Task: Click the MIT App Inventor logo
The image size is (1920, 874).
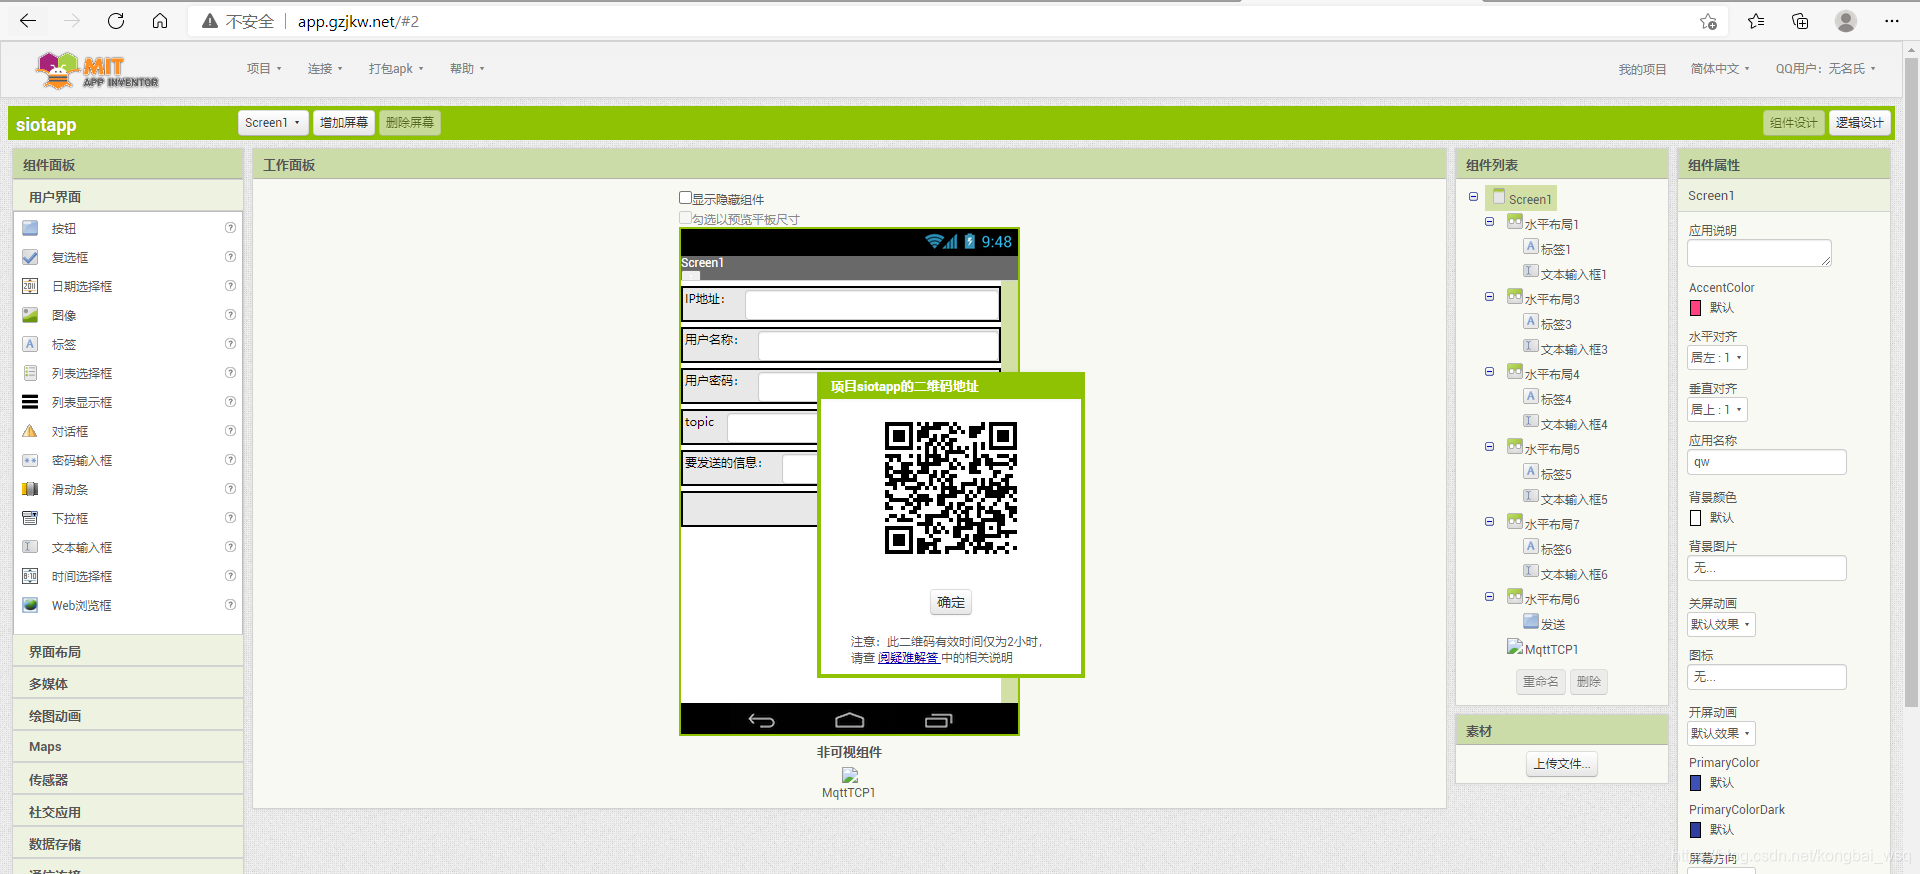Action: pyautogui.click(x=97, y=70)
